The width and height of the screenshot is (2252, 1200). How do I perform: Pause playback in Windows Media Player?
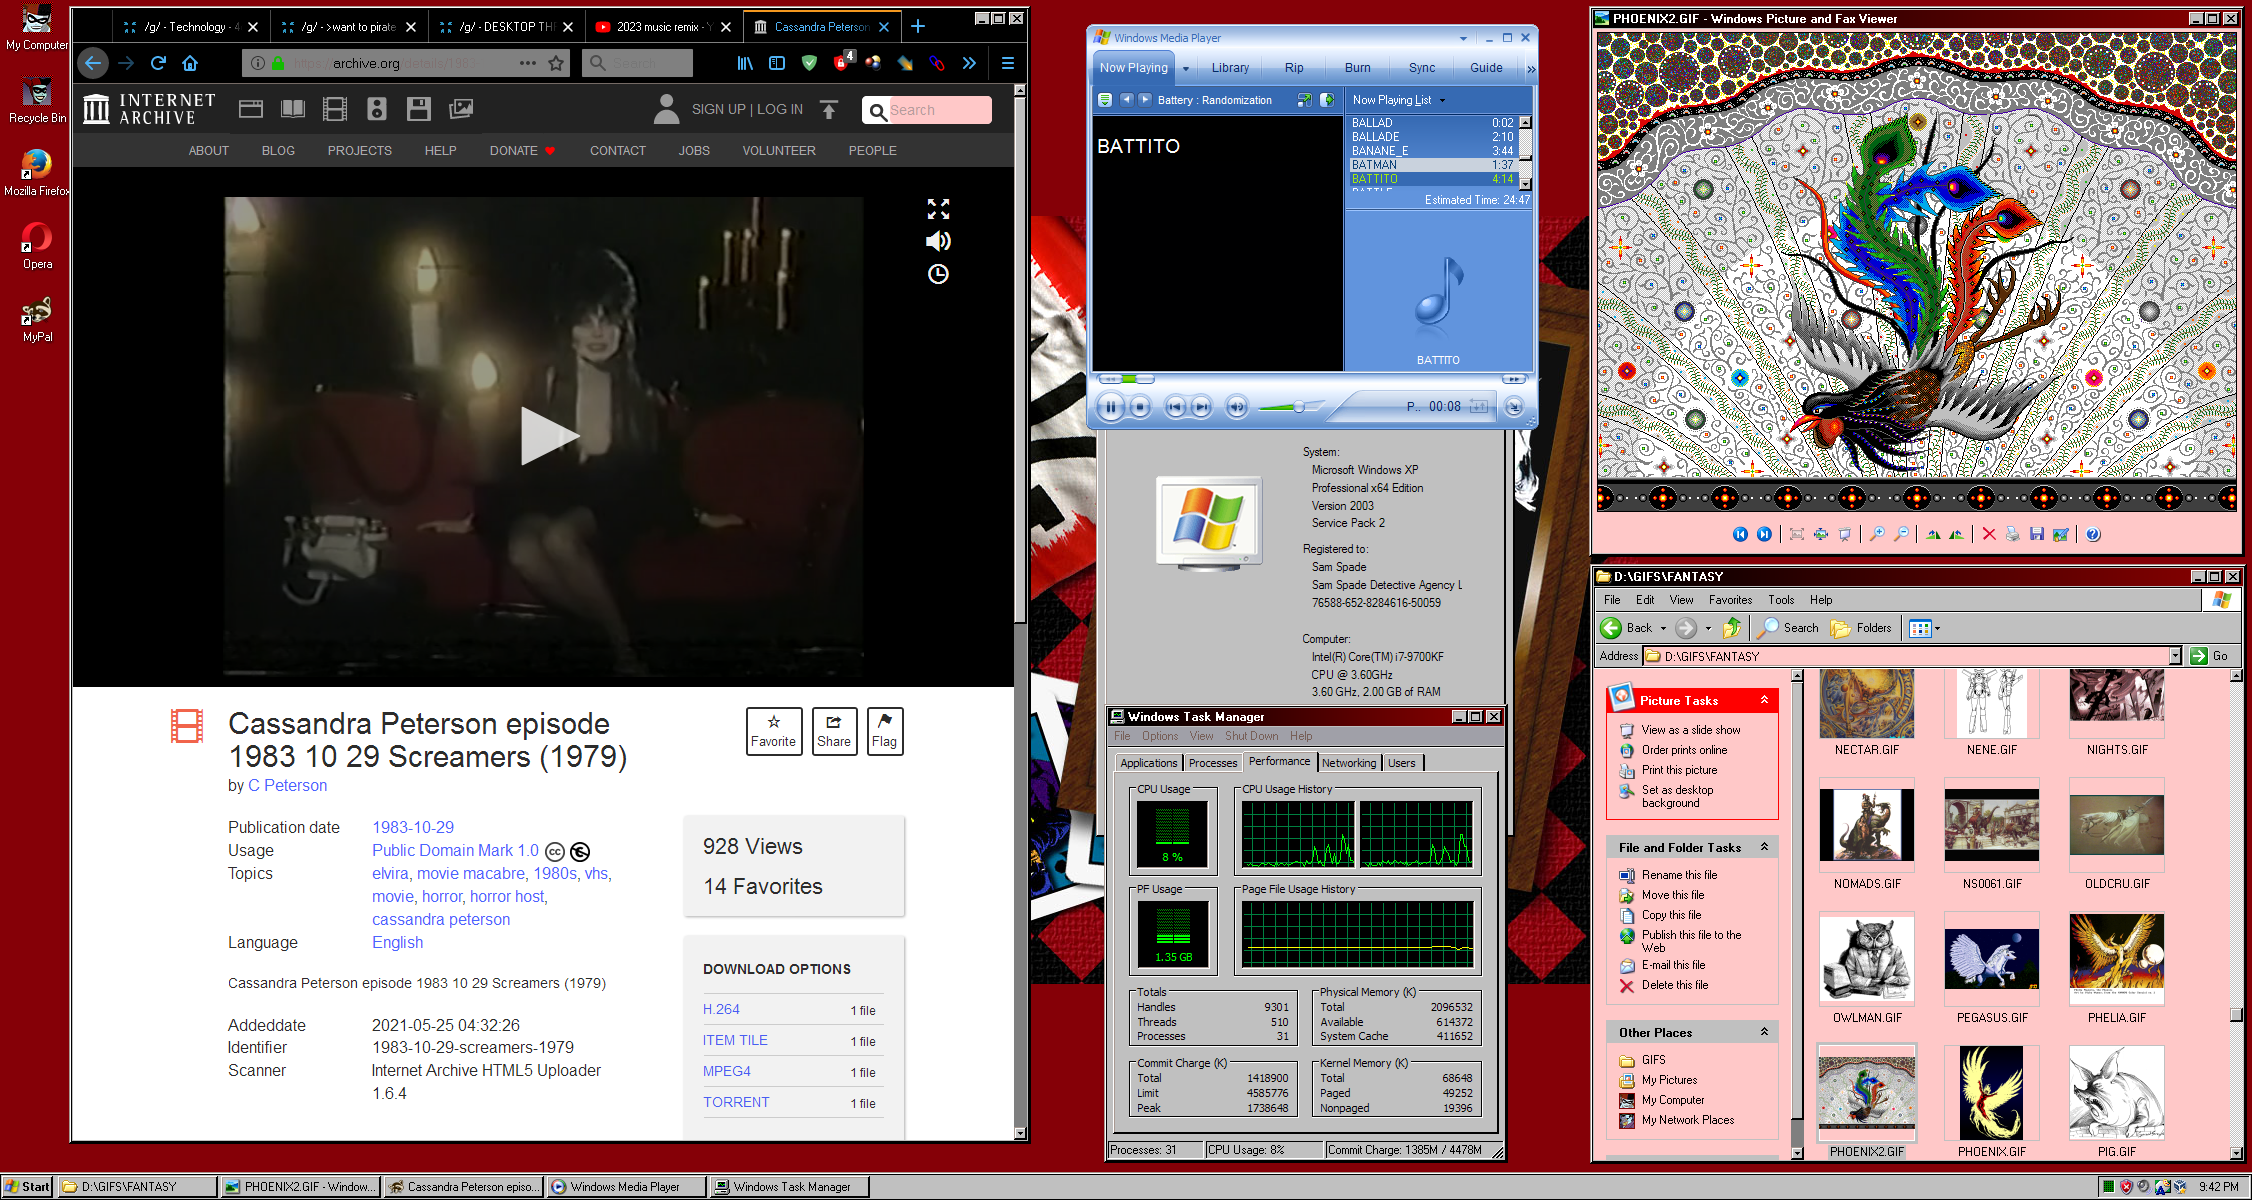(x=1110, y=407)
